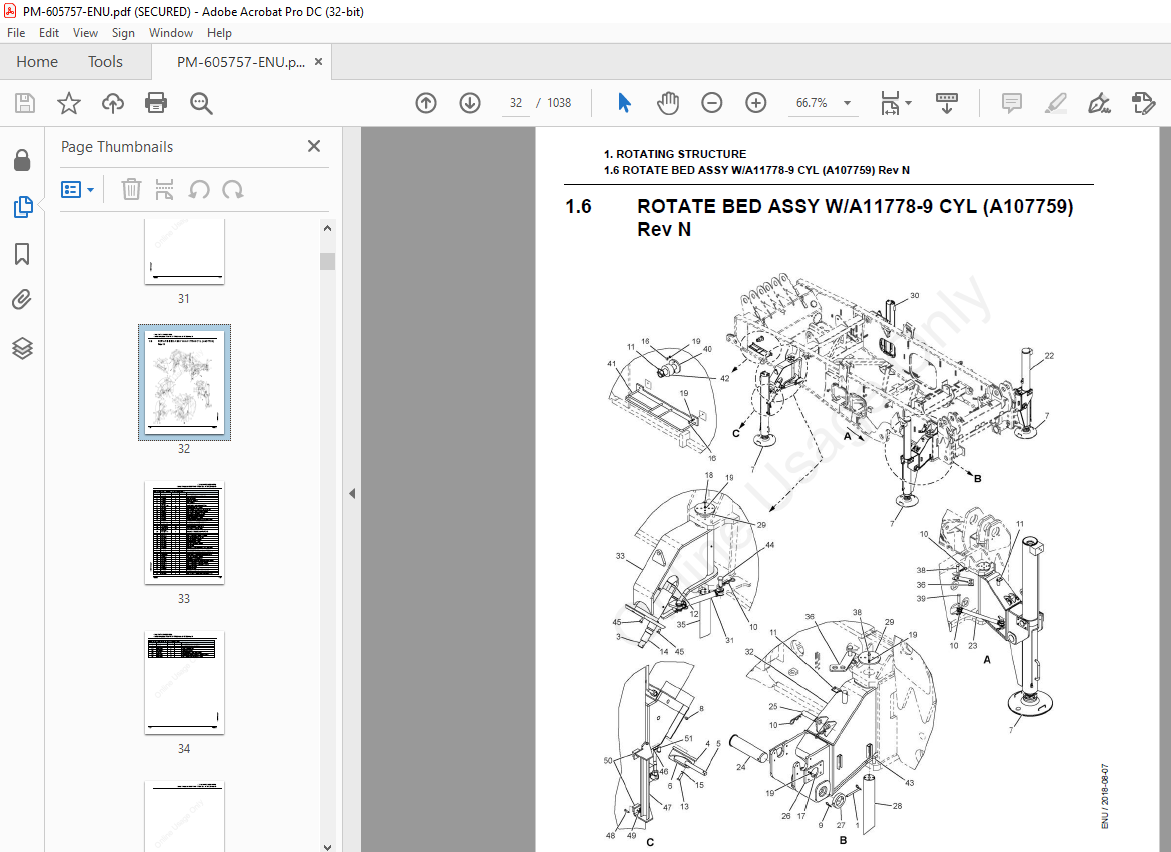
Task: Switch to the Tools tab
Action: (x=105, y=62)
